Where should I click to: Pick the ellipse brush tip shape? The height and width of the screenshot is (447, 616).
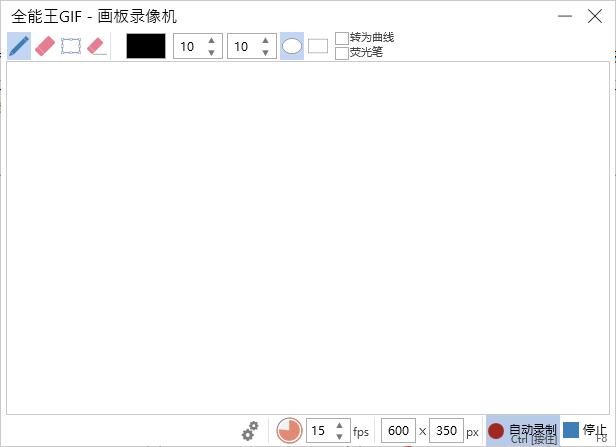[292, 46]
